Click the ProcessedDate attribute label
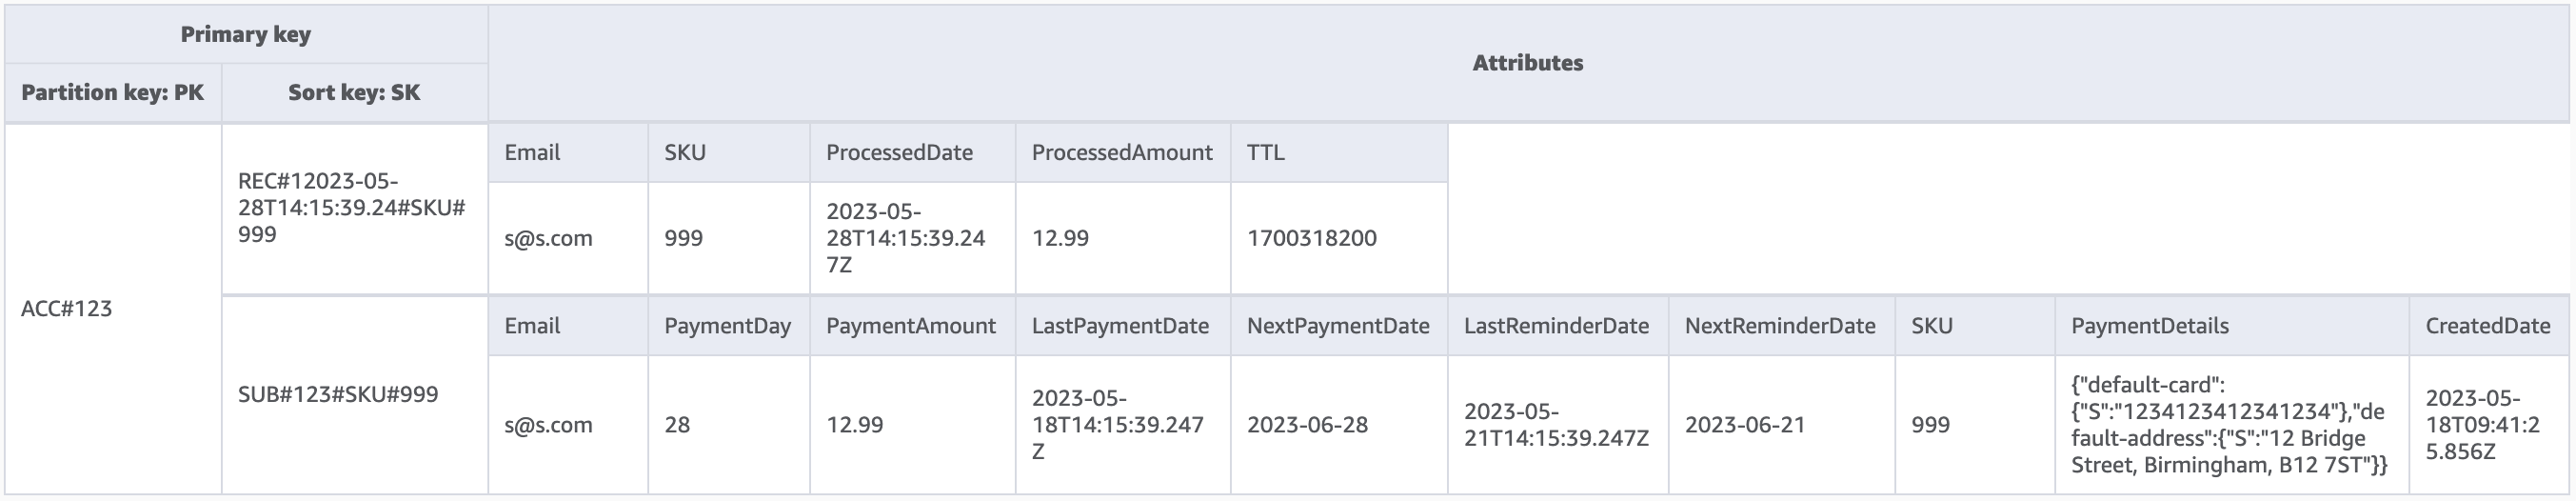The width and height of the screenshot is (2576, 501). [x=899, y=153]
